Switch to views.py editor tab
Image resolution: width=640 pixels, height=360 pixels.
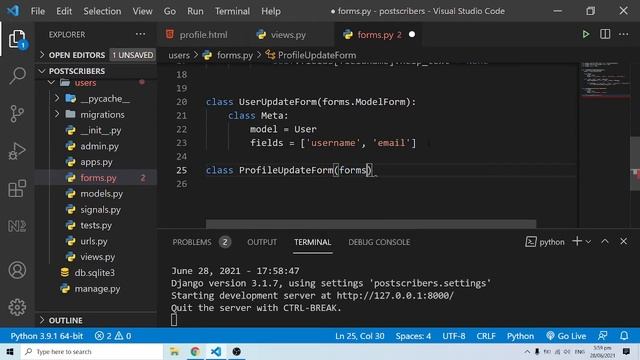tap(287, 35)
